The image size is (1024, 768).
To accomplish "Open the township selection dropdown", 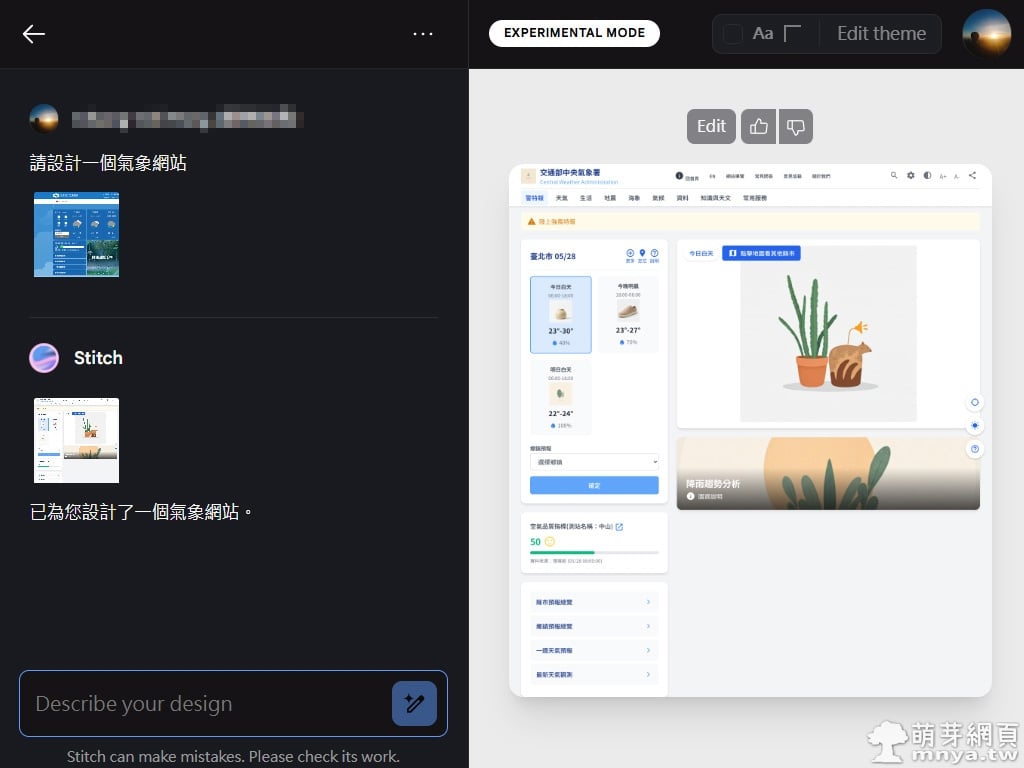I will point(594,462).
